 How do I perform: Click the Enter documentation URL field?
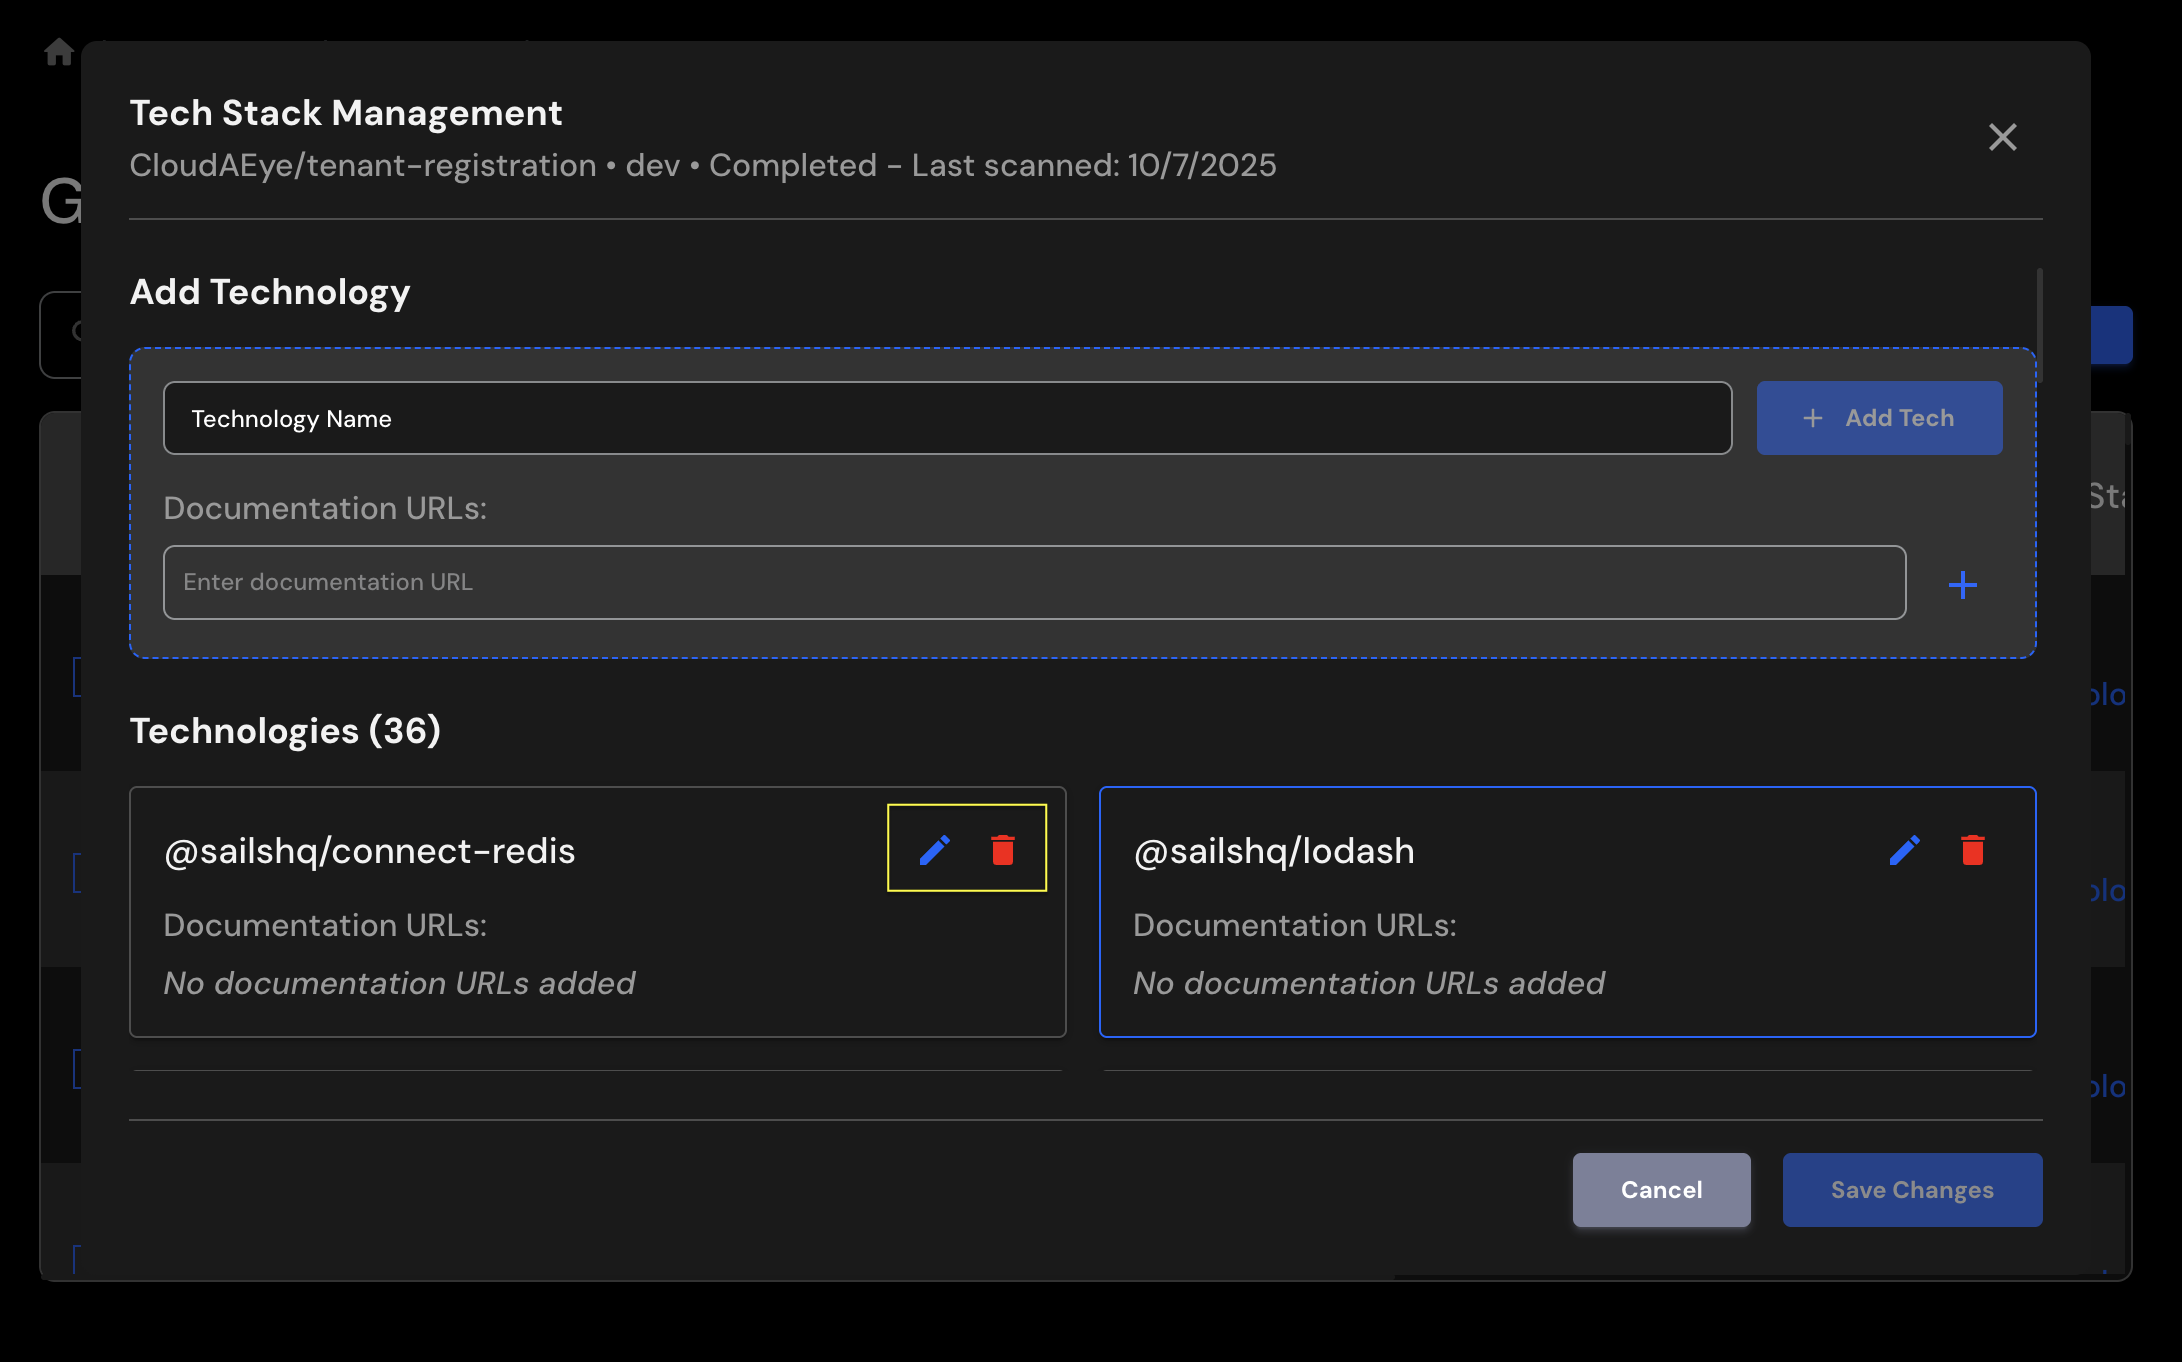[x=1034, y=582]
